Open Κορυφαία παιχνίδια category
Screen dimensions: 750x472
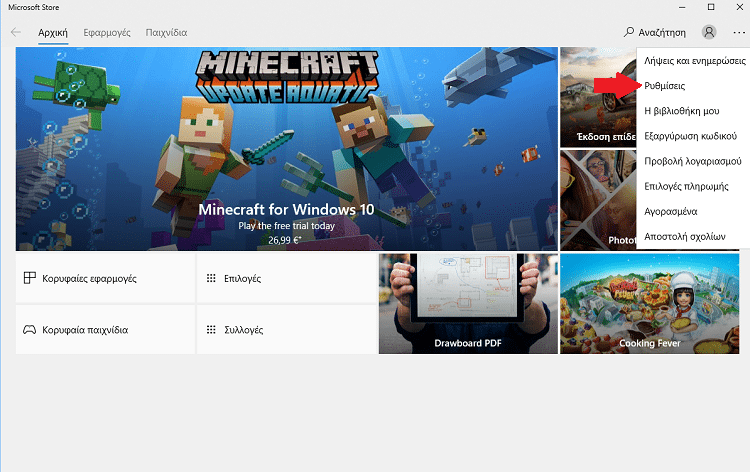pos(105,330)
